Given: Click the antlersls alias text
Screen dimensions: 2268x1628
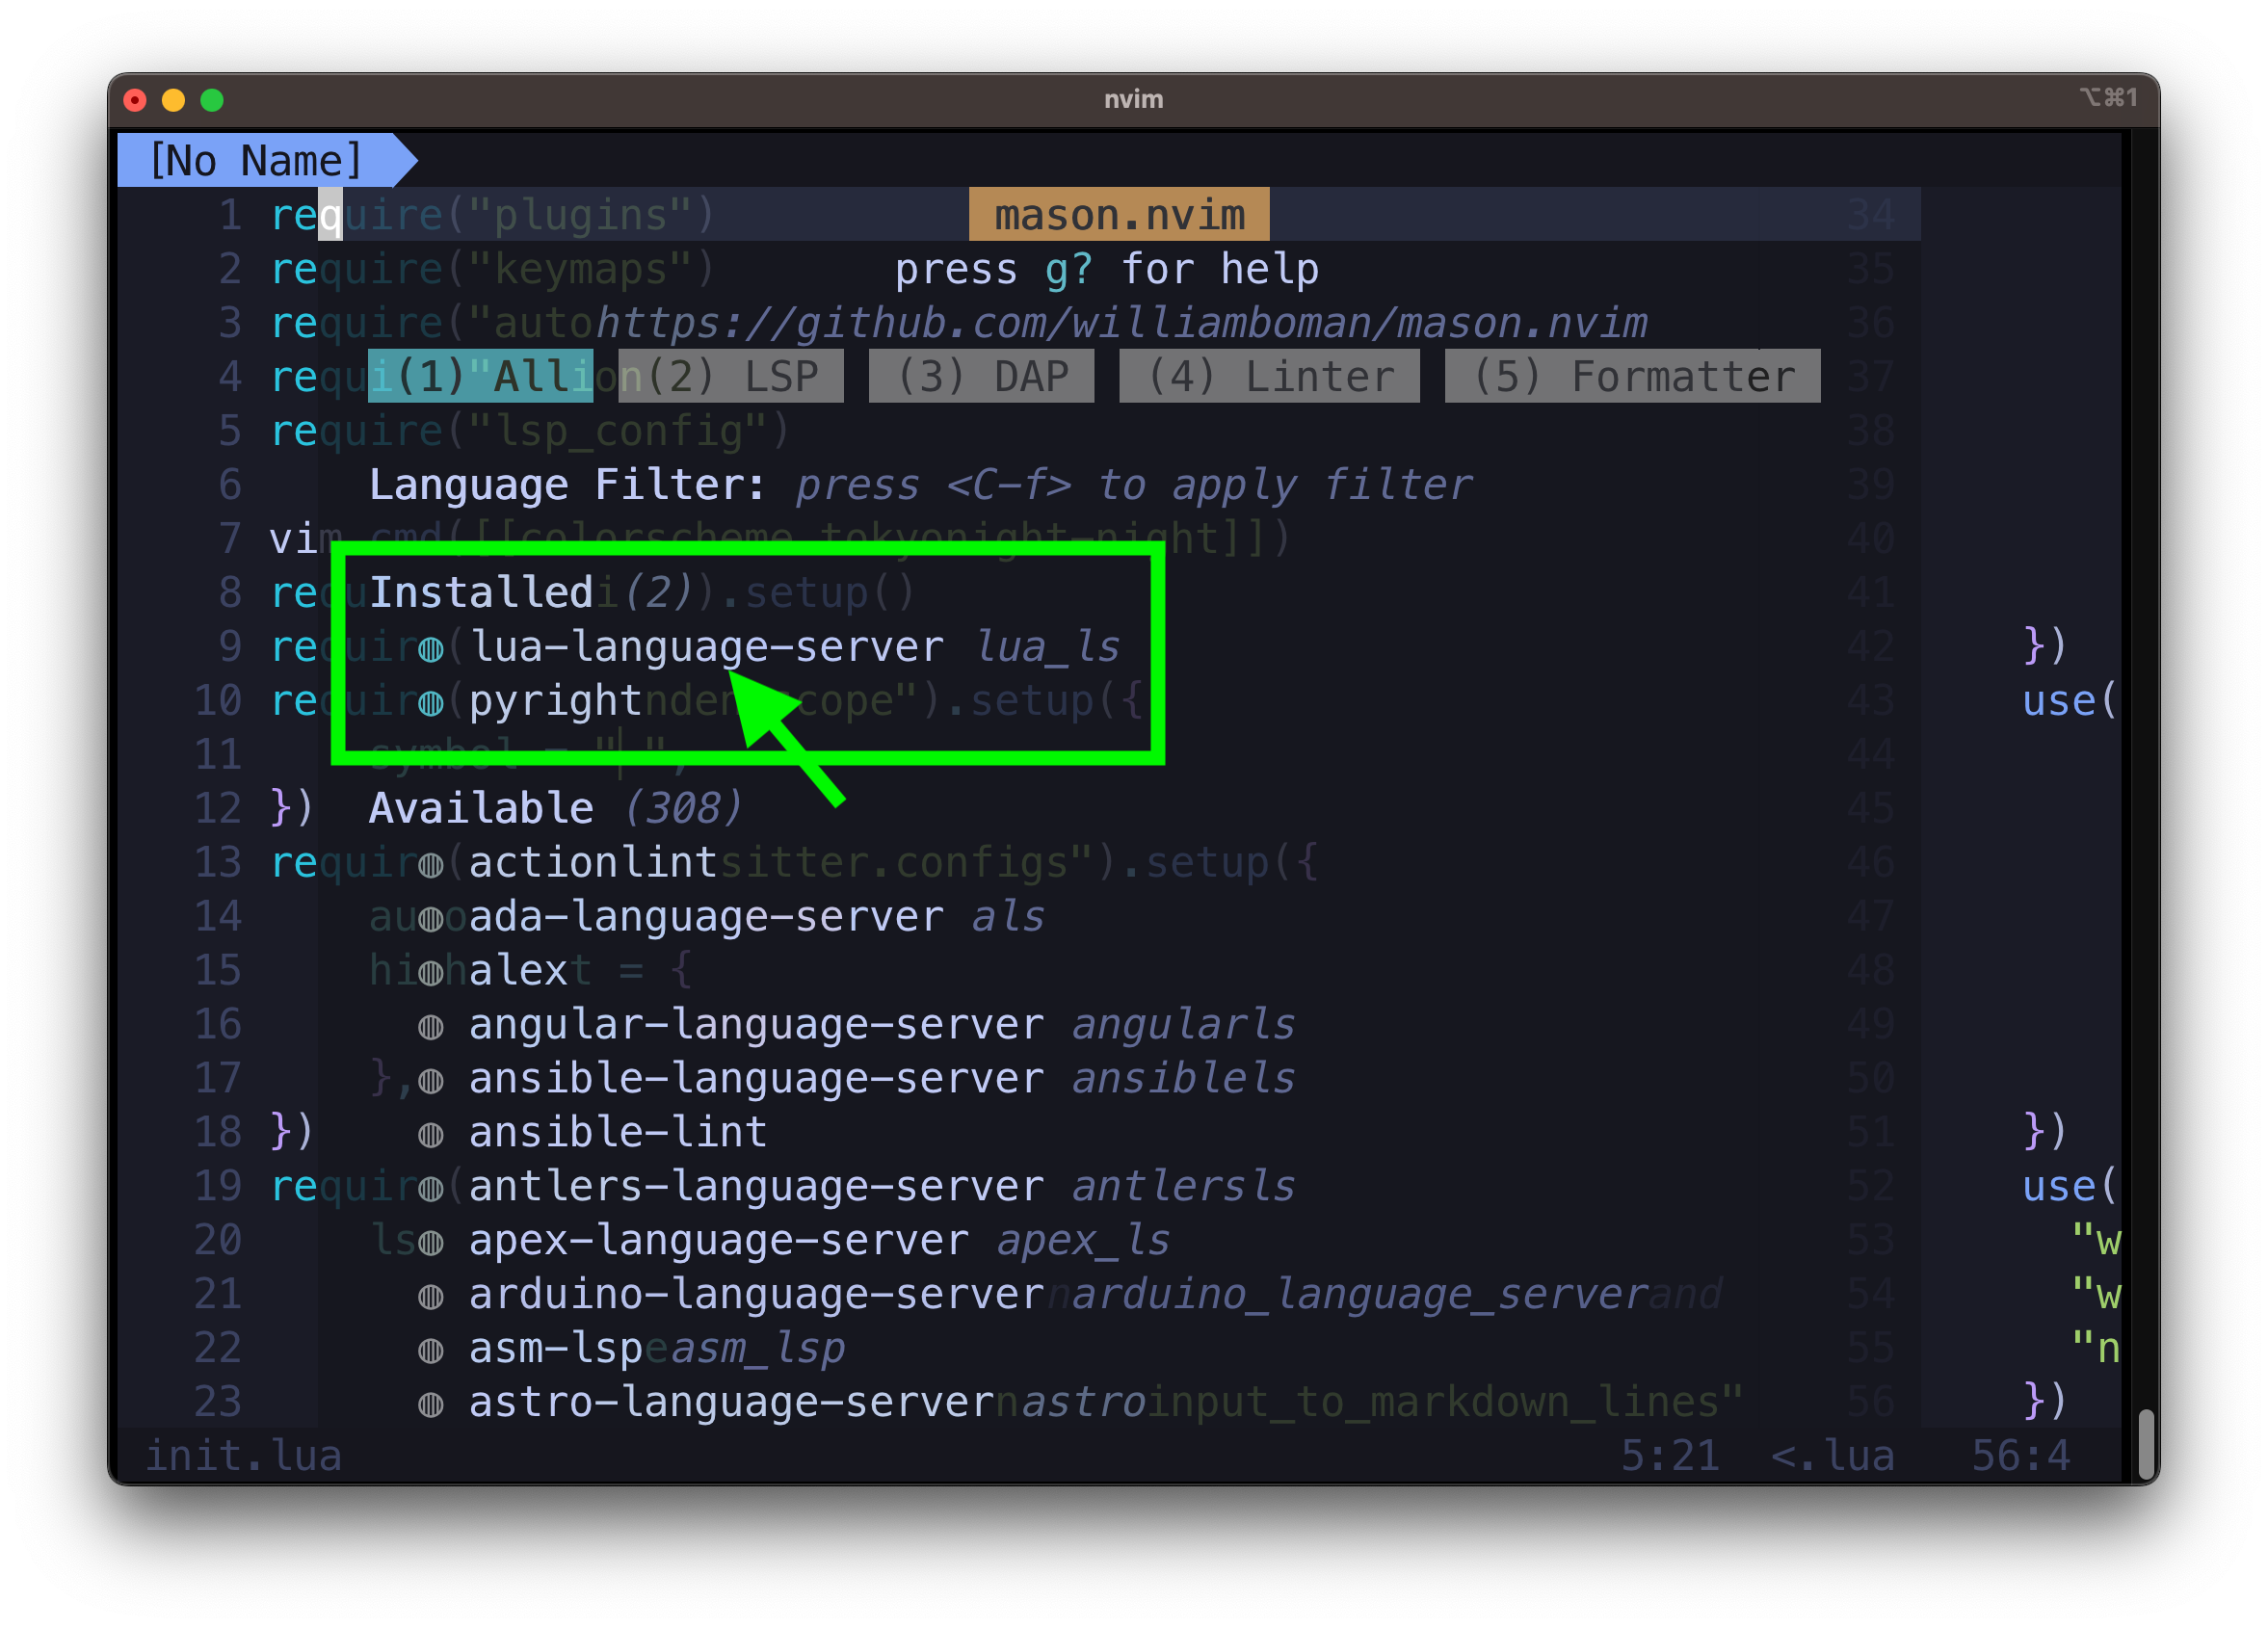Looking at the screenshot, I should click(1183, 1187).
